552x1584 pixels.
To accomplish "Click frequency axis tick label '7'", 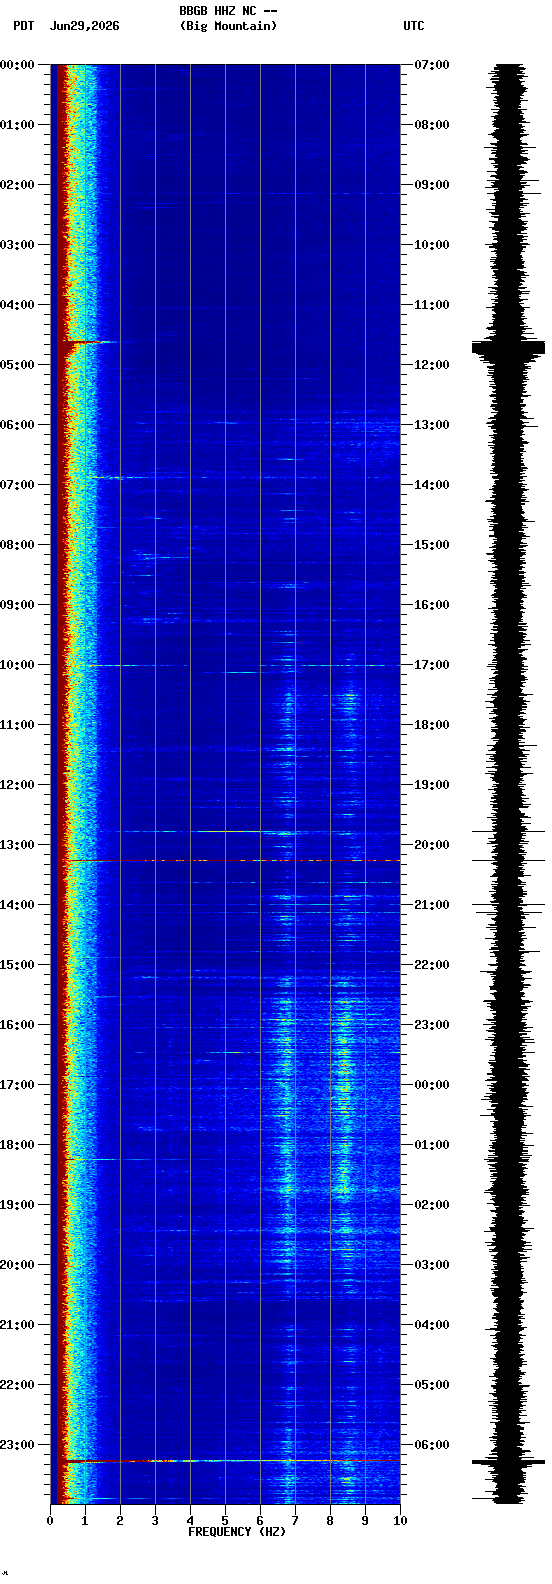I will point(295,1521).
